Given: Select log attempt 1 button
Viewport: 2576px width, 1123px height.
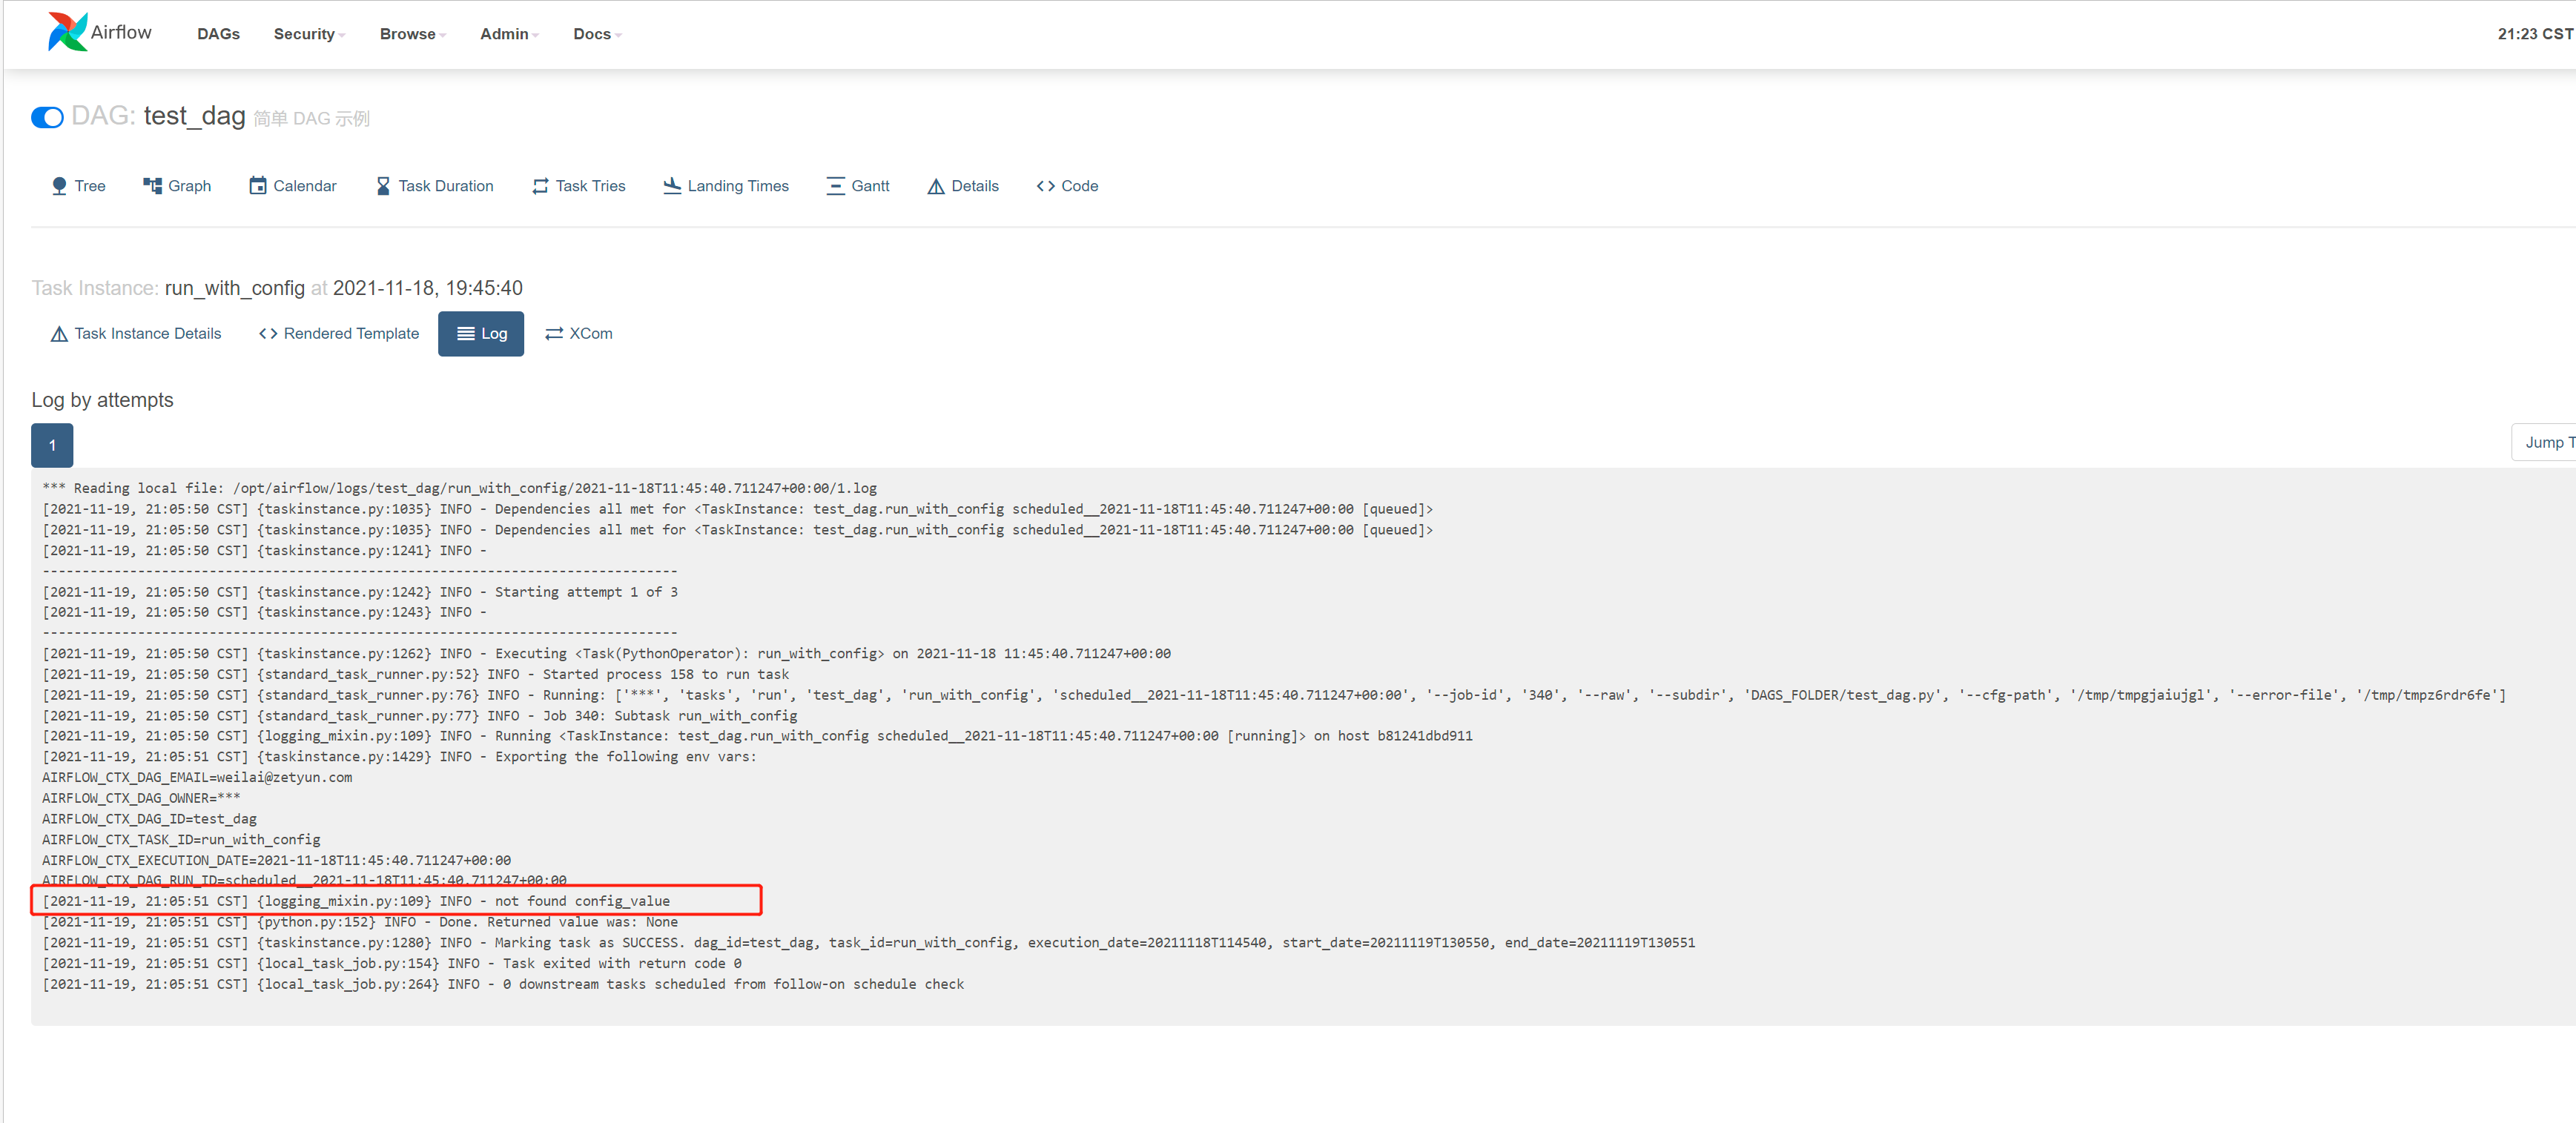Looking at the screenshot, I should [x=52, y=445].
